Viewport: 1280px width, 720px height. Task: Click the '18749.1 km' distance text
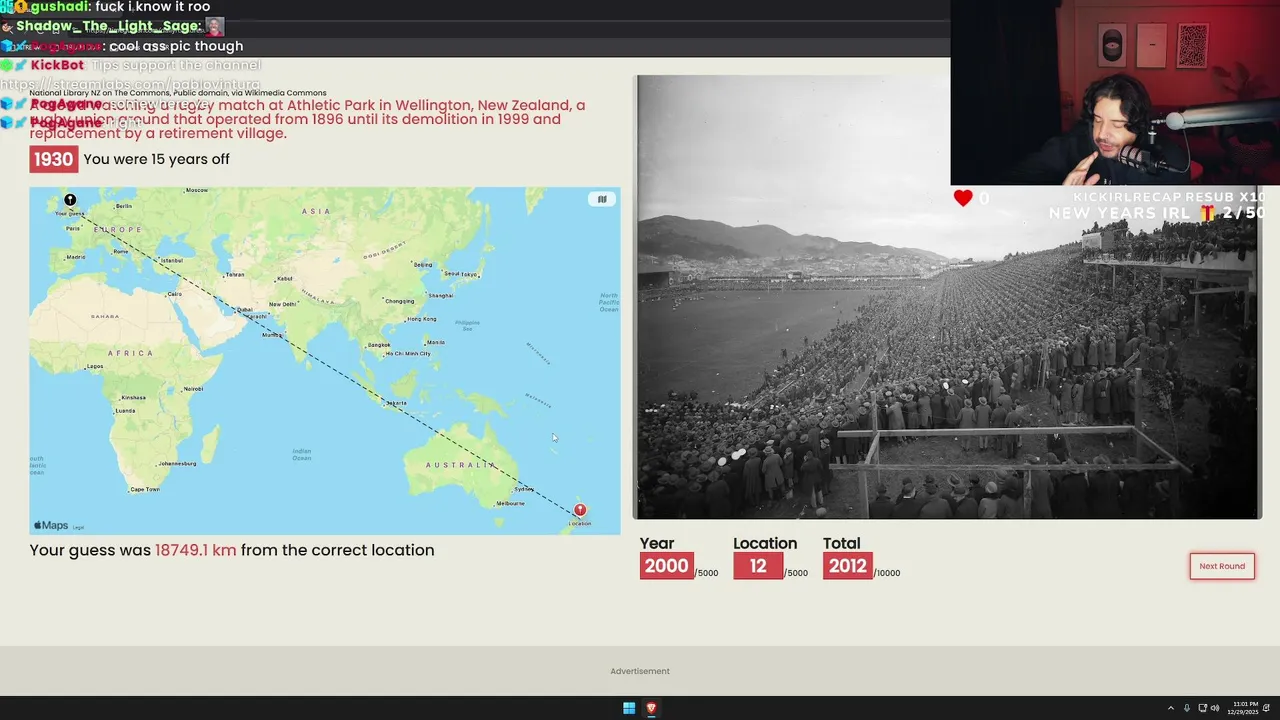click(x=196, y=550)
